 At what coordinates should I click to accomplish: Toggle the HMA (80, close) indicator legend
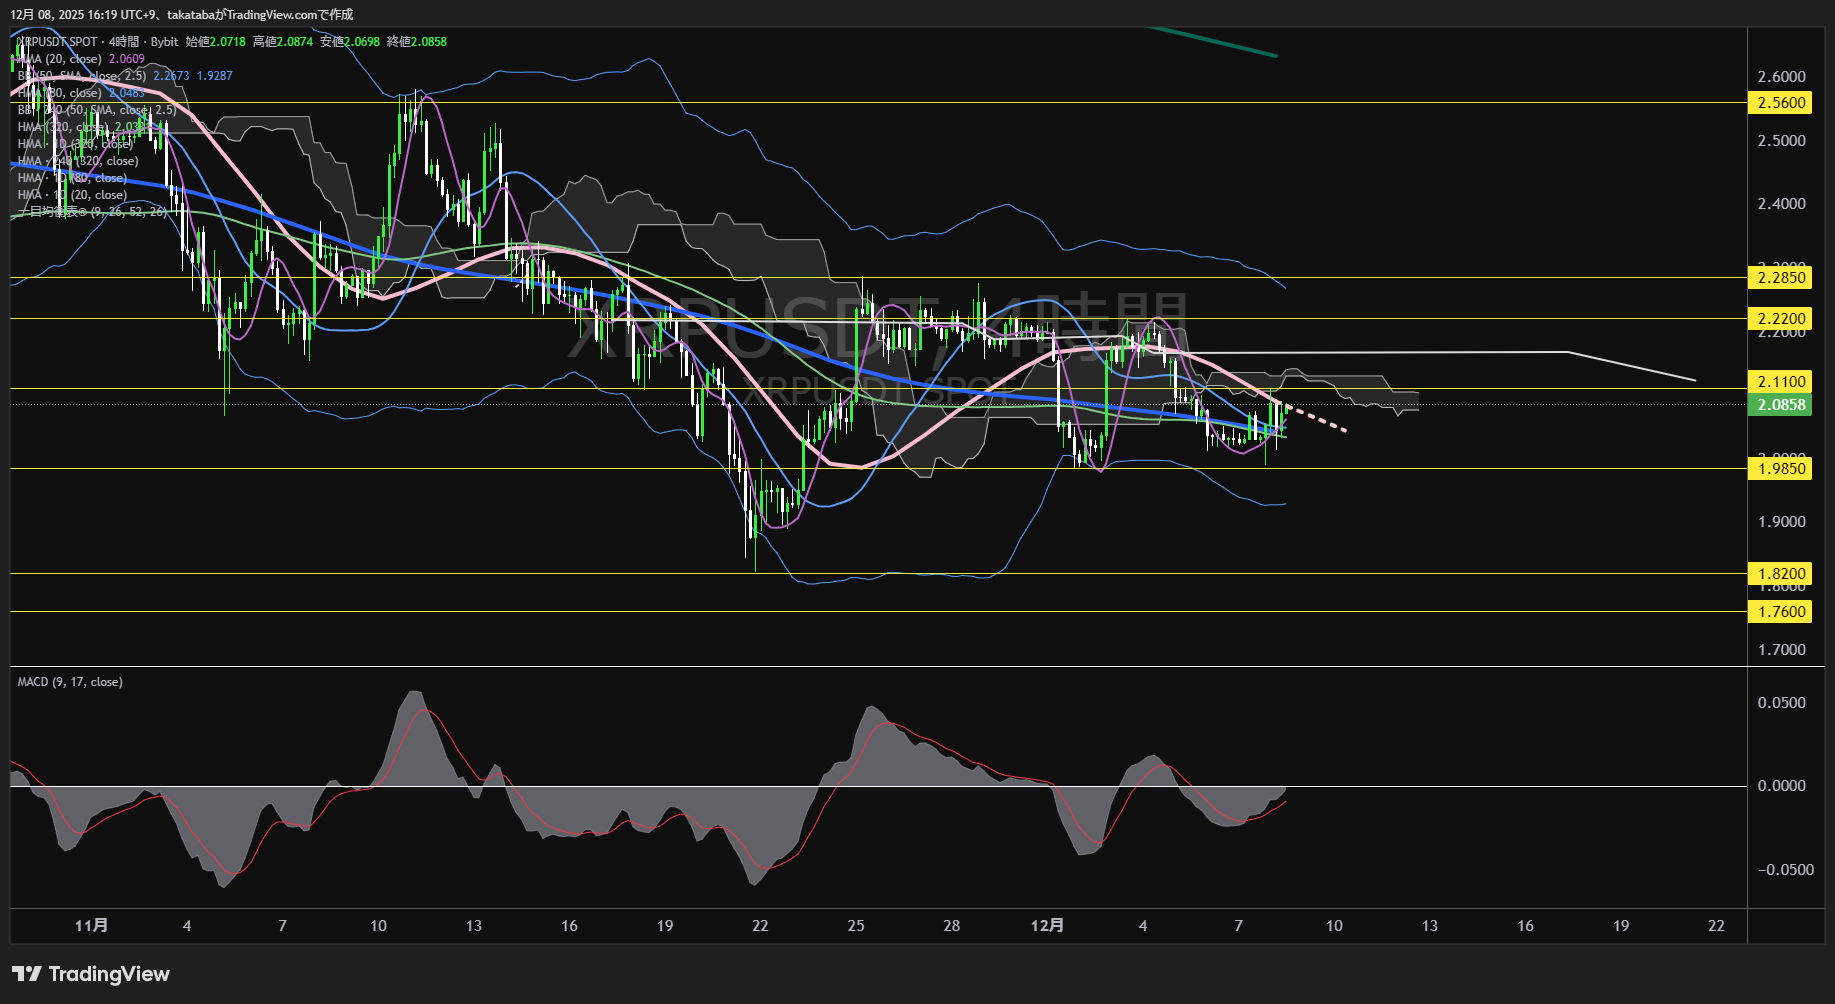[60, 93]
